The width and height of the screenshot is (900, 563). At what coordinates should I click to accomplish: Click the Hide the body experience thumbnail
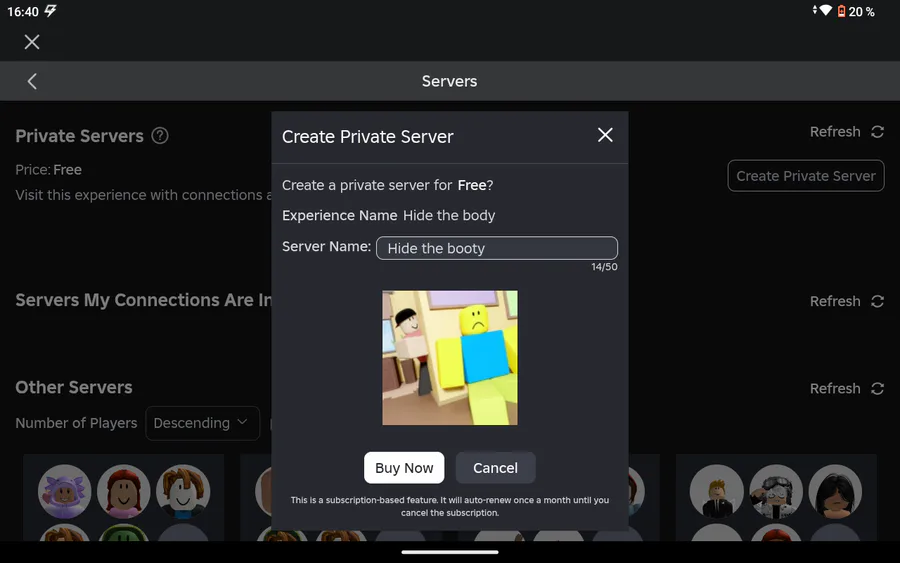tap(450, 358)
